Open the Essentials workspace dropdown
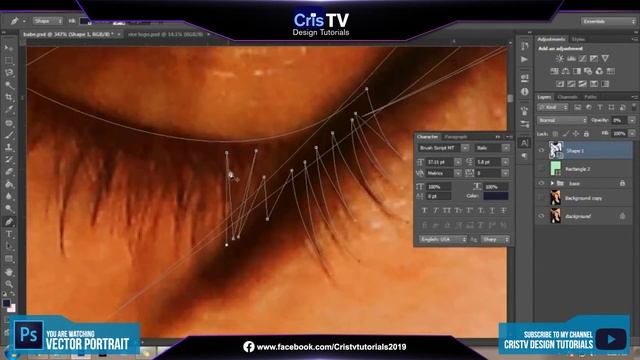Screen dimensions: 640x360 point(608,21)
